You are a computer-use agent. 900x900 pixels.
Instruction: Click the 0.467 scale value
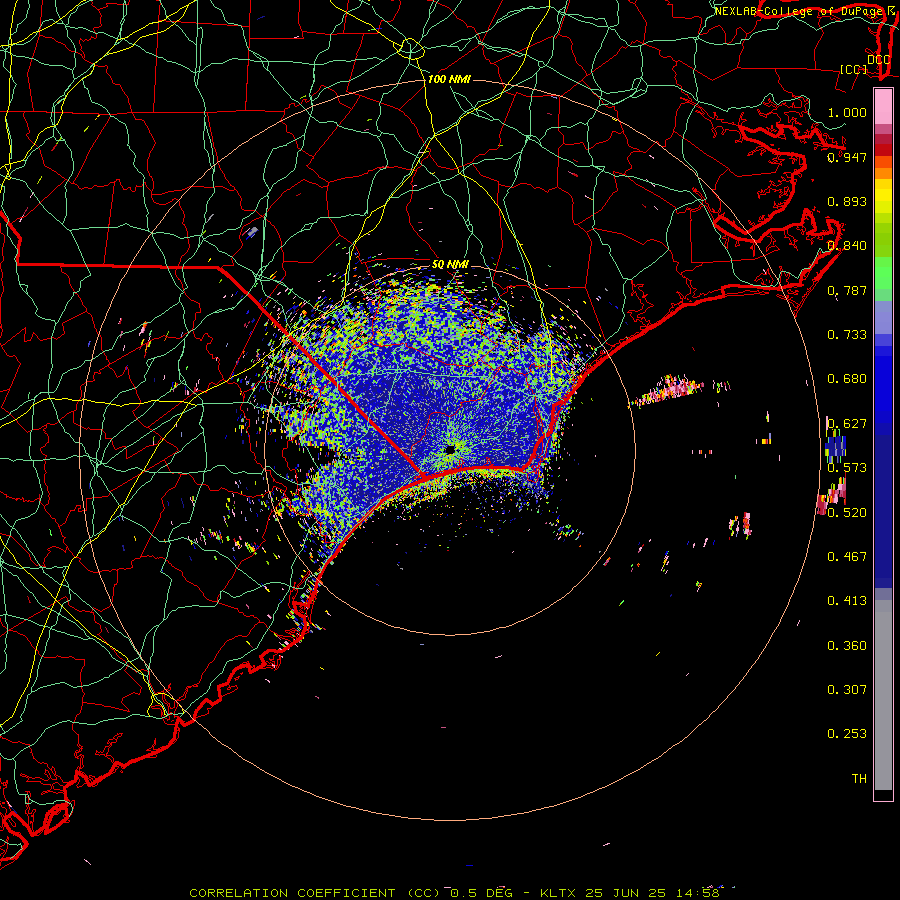click(x=847, y=556)
